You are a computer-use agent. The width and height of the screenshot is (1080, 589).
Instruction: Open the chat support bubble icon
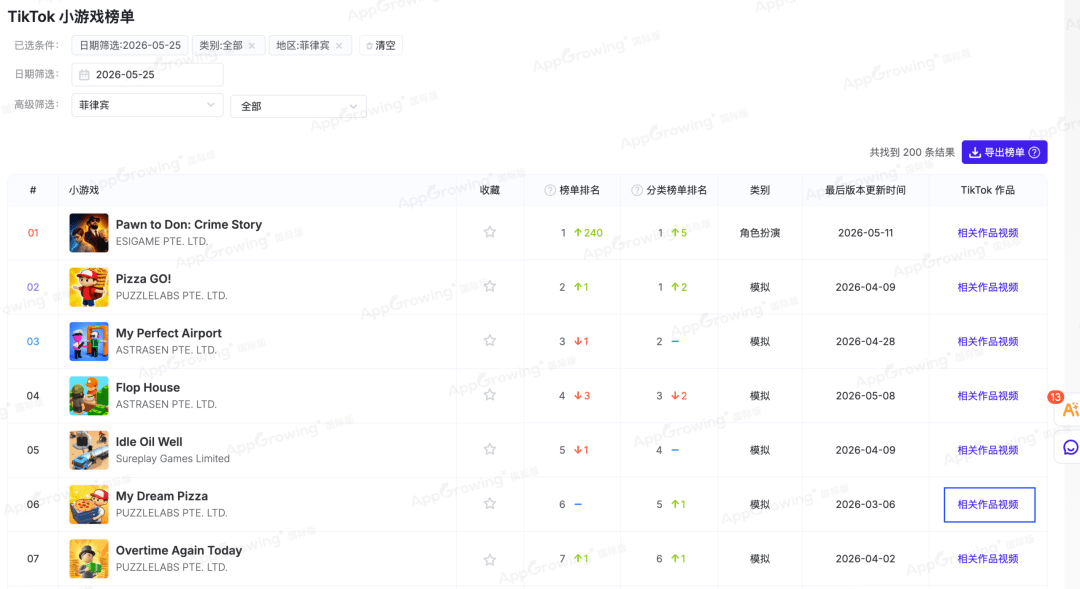click(1070, 448)
